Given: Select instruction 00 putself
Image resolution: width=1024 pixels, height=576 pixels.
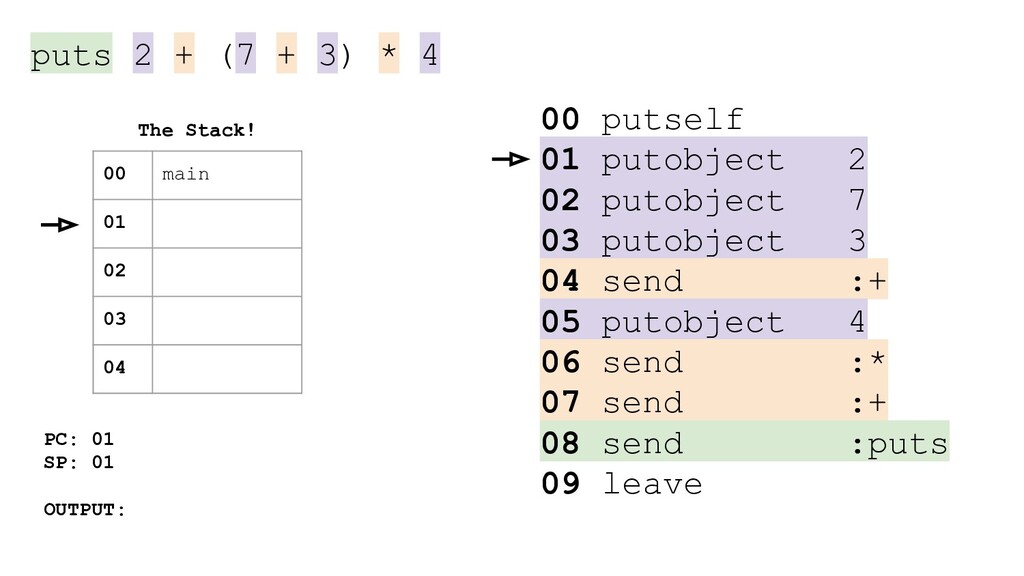Looking at the screenshot, I should (642, 119).
